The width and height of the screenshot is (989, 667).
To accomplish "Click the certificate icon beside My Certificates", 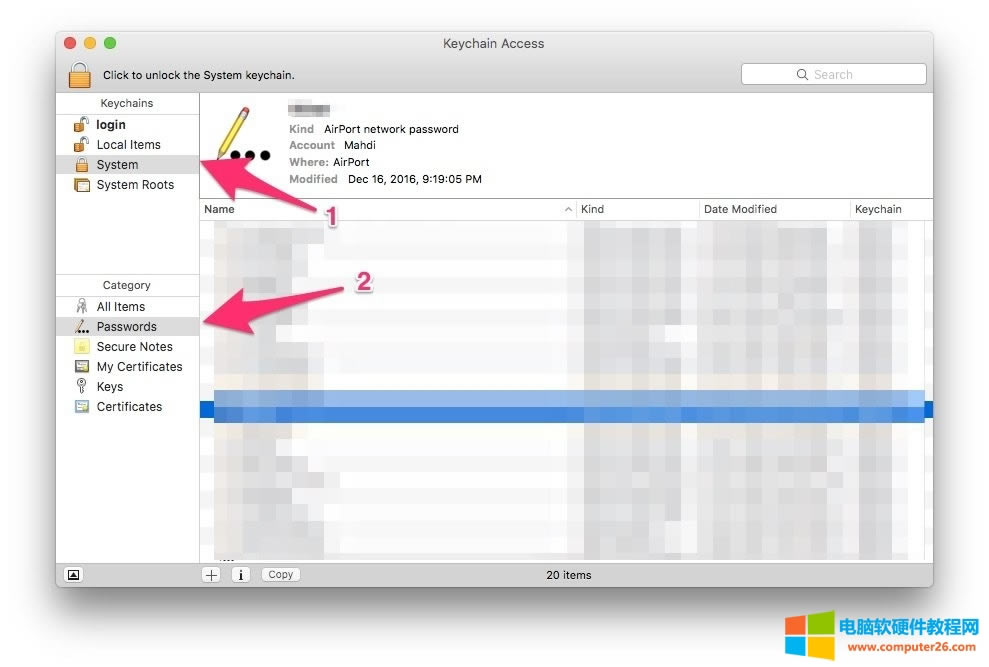I will pos(82,366).
